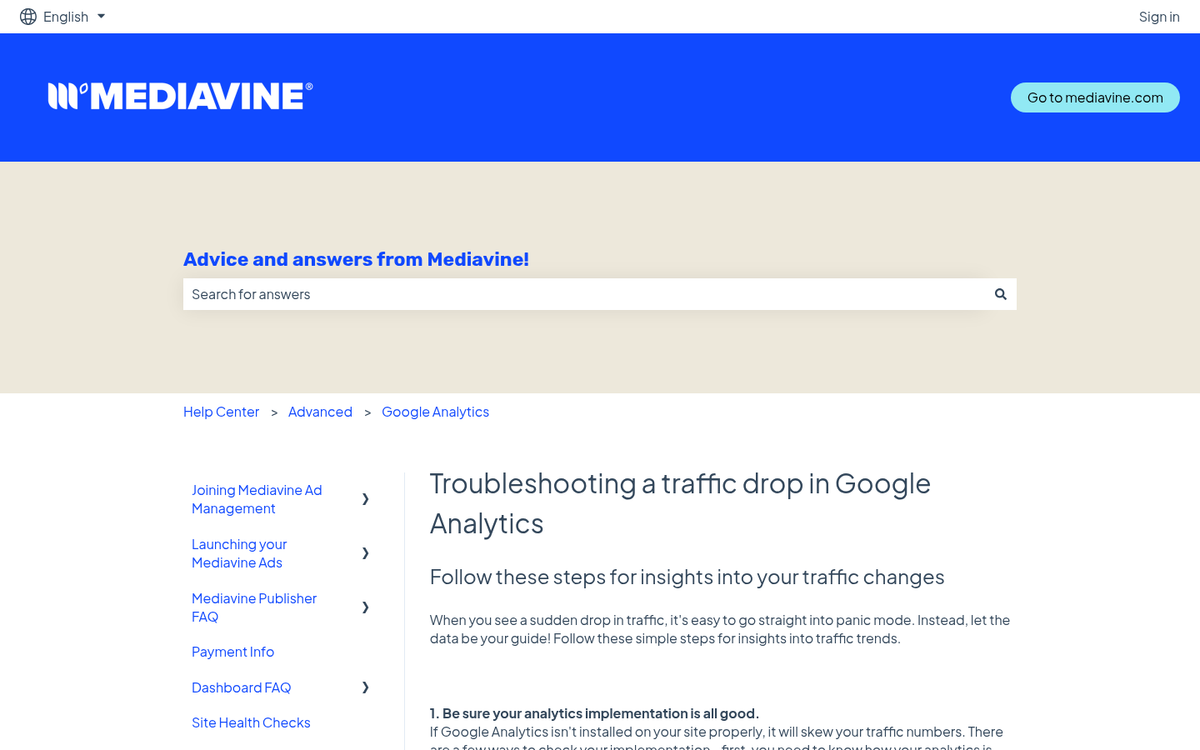Open the Google Analytics breadcrumb link
The image size is (1200, 750).
435,412
